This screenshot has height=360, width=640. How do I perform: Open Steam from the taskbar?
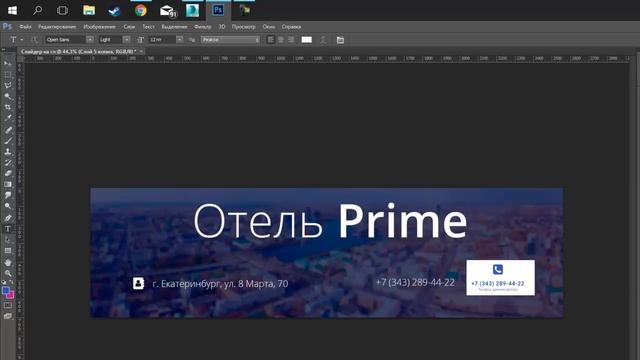coord(115,10)
